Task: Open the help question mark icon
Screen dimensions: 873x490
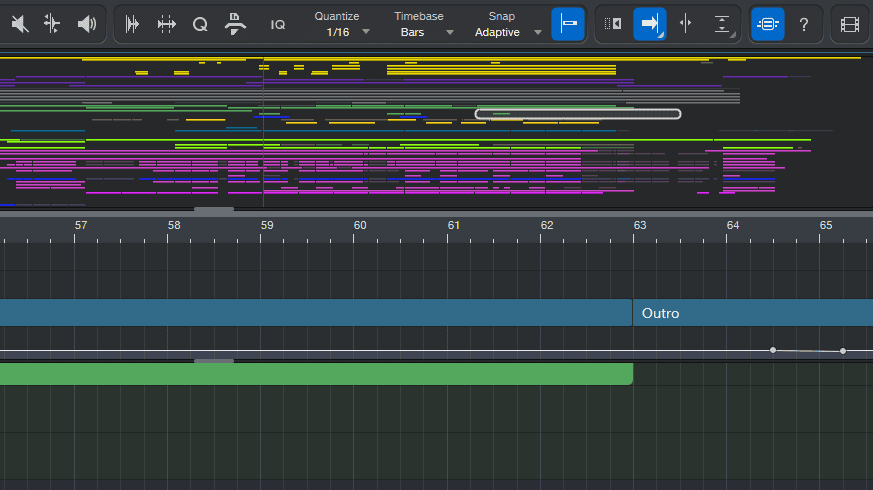Action: 803,24
